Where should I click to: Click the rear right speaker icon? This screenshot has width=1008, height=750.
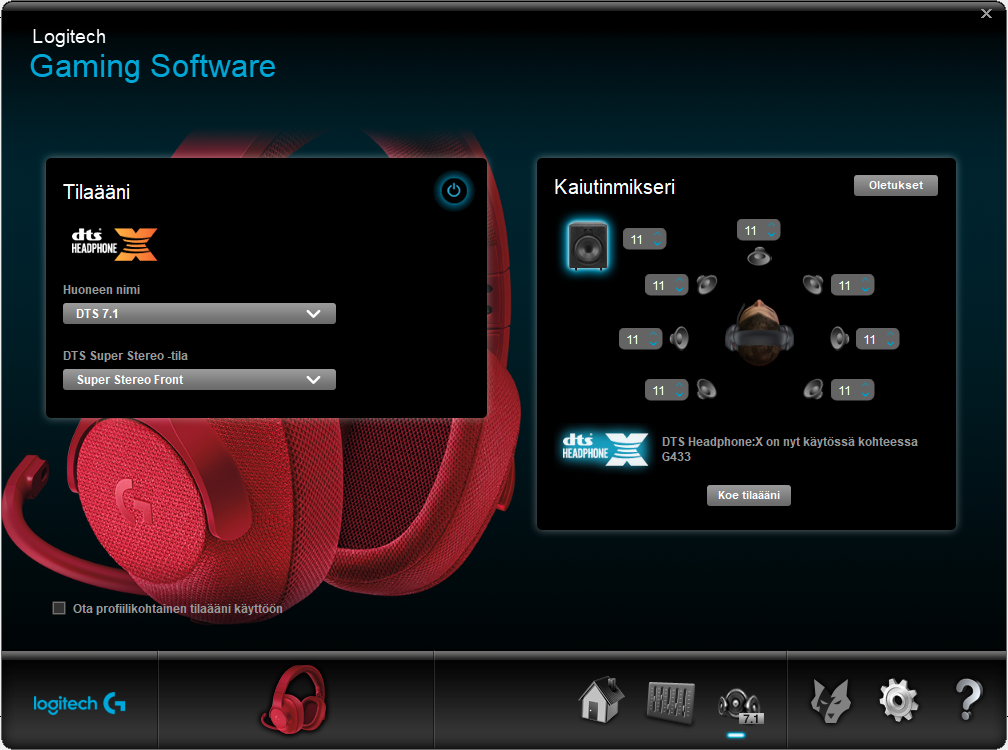coord(813,389)
